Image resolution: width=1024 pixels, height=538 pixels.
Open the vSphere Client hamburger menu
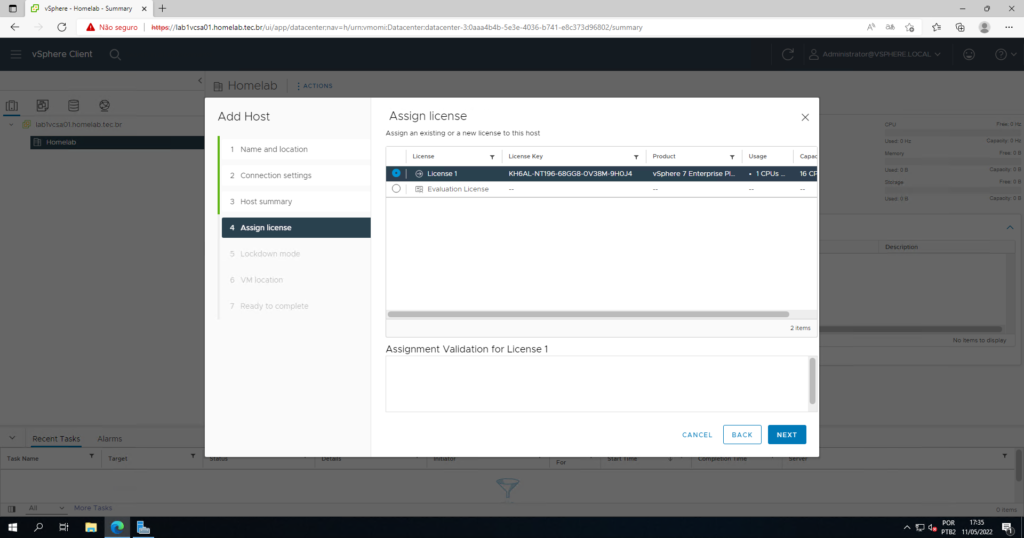tap(16, 54)
